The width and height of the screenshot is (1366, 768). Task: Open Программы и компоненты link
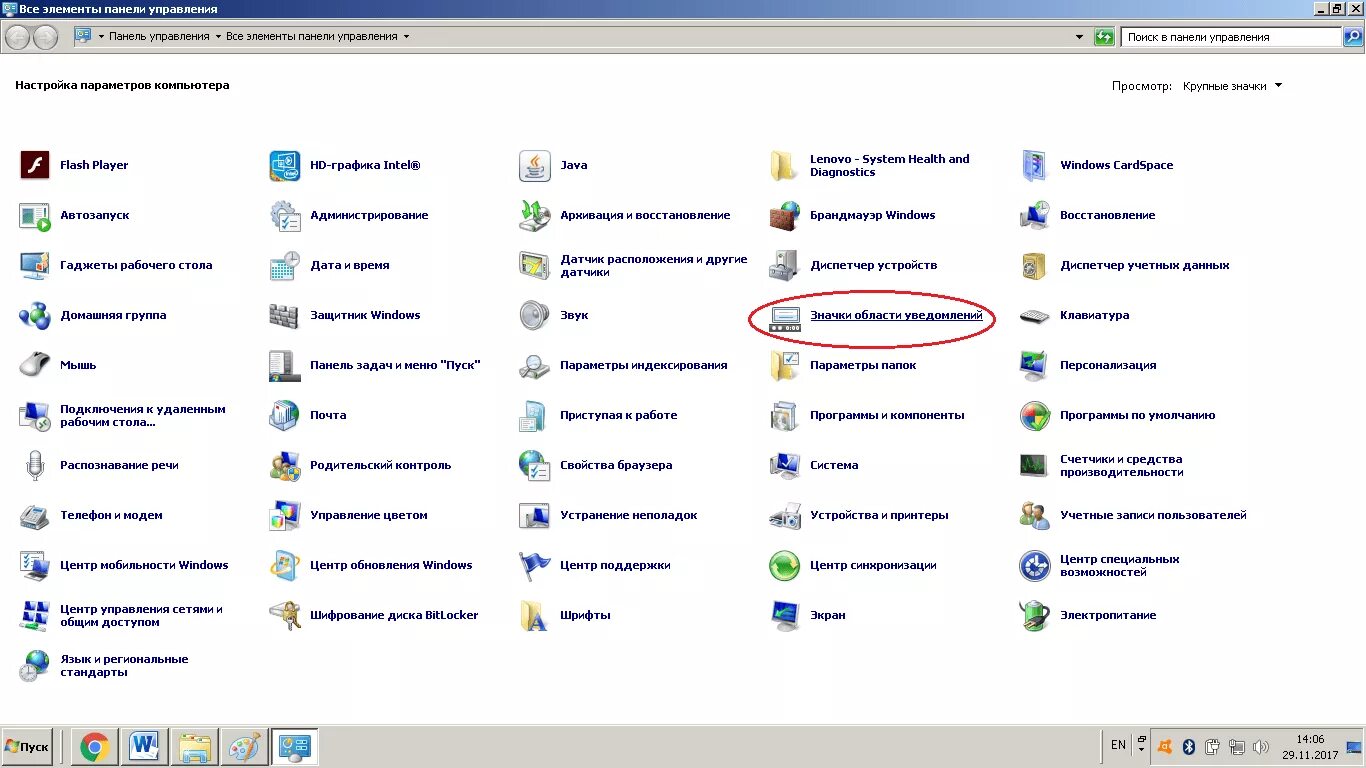coord(887,415)
